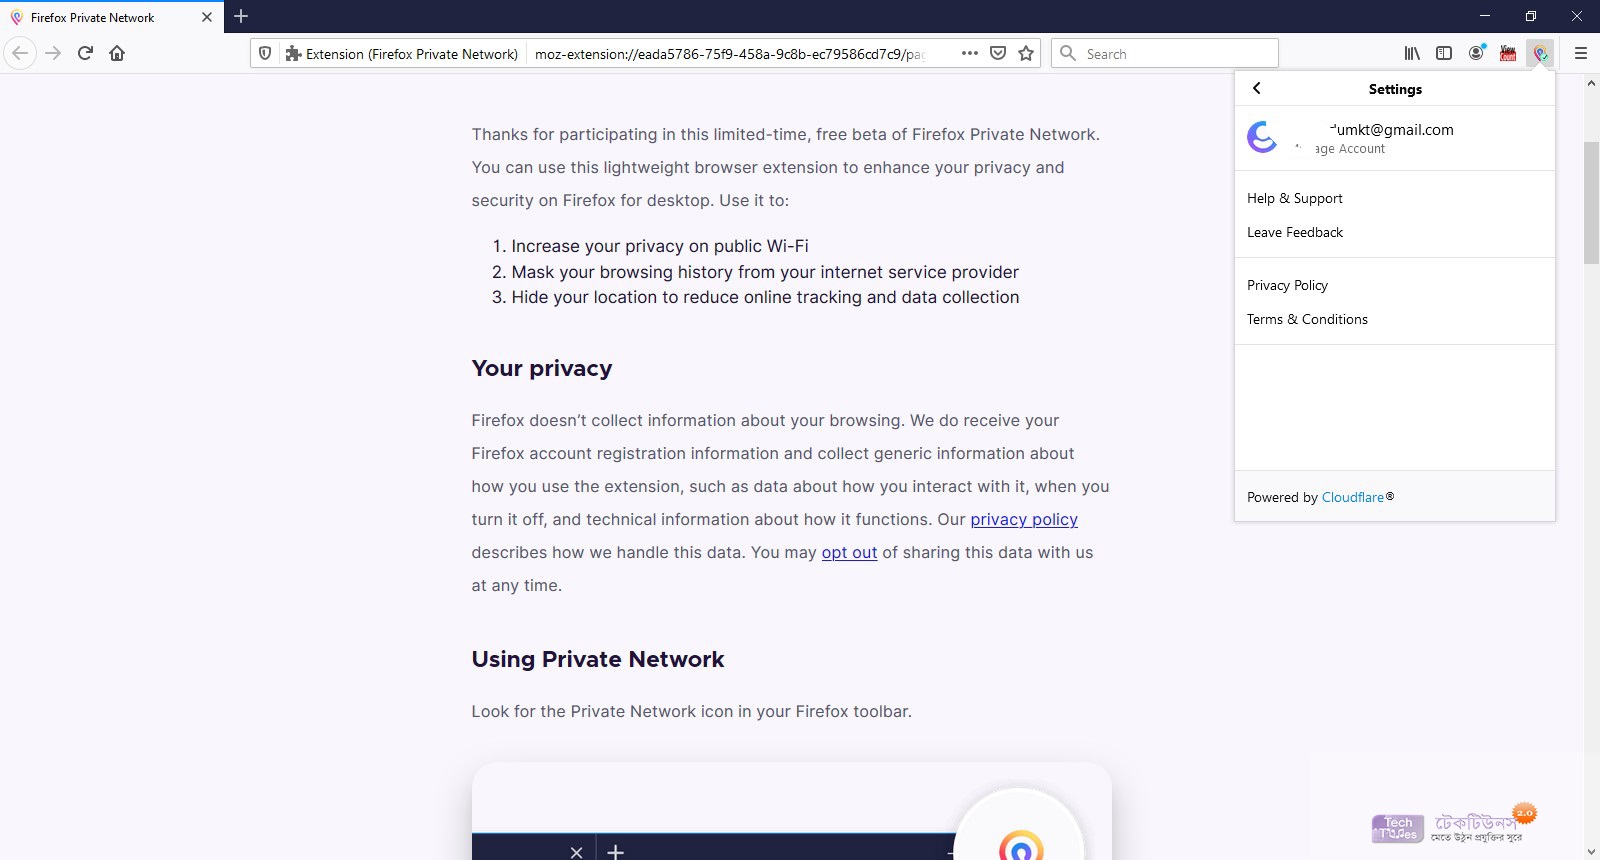Go to the Firefox home page
The width and height of the screenshot is (1600, 860).
pos(117,53)
